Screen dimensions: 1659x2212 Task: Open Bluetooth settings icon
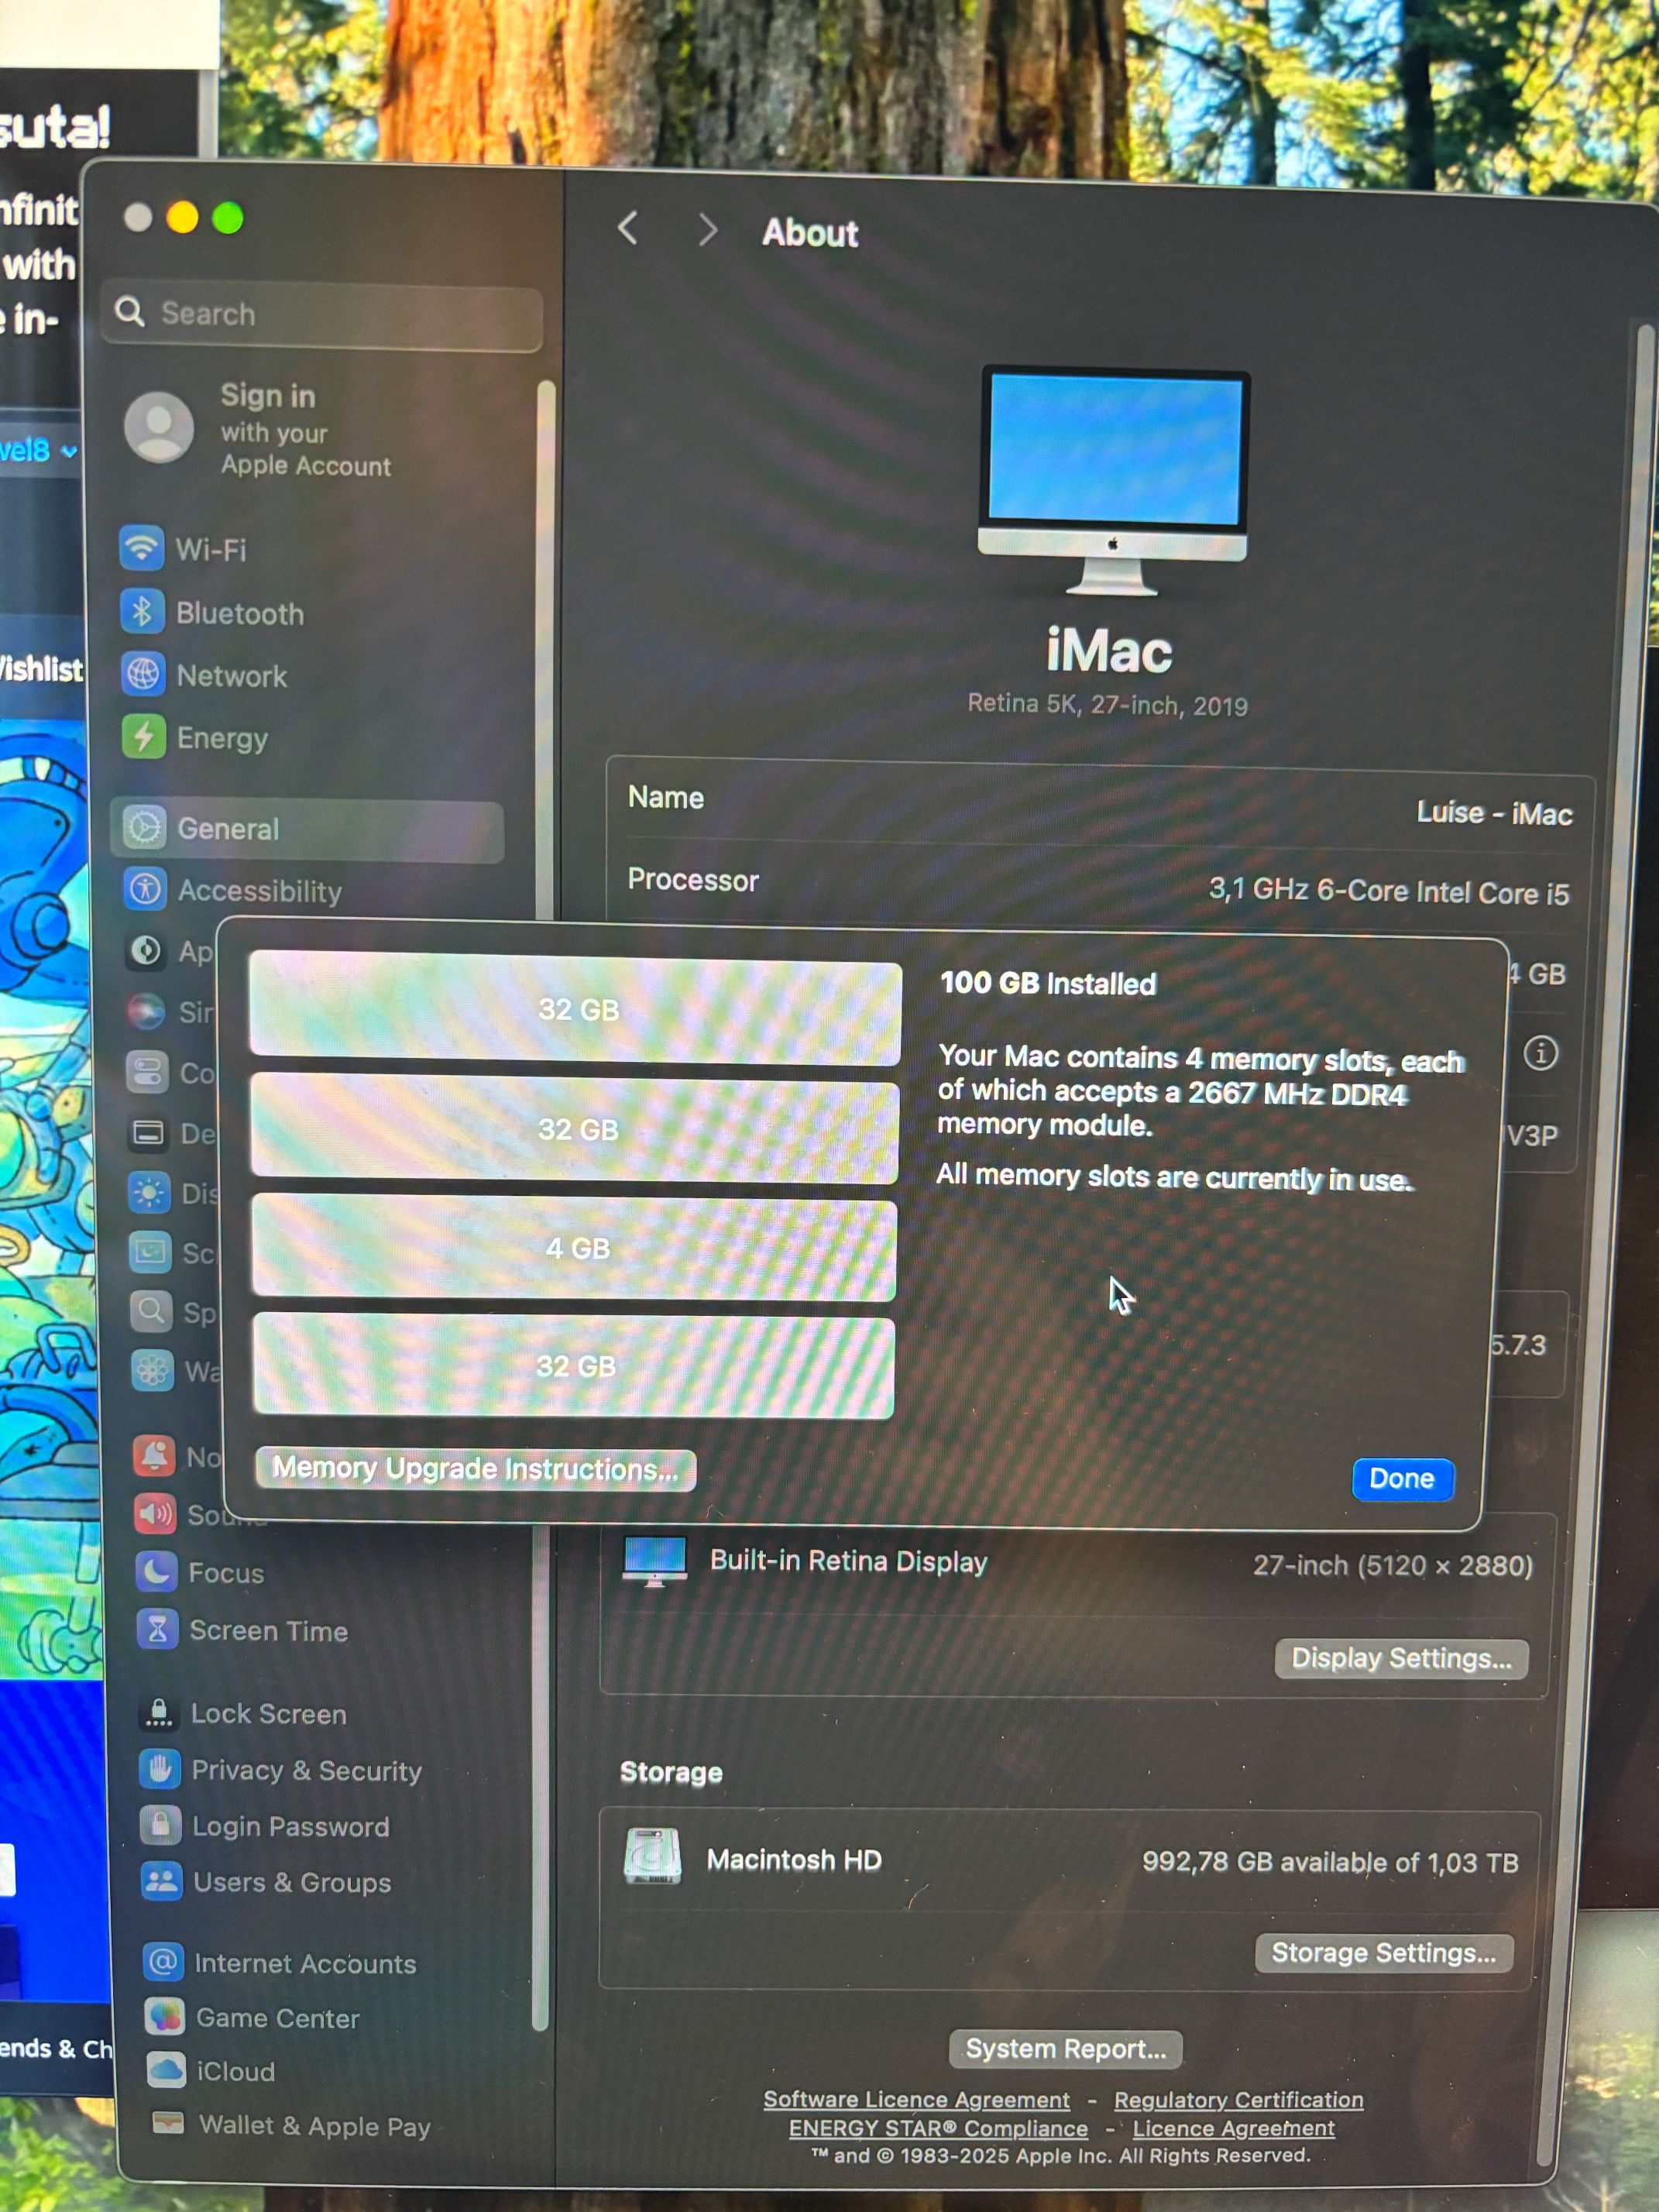tap(142, 611)
